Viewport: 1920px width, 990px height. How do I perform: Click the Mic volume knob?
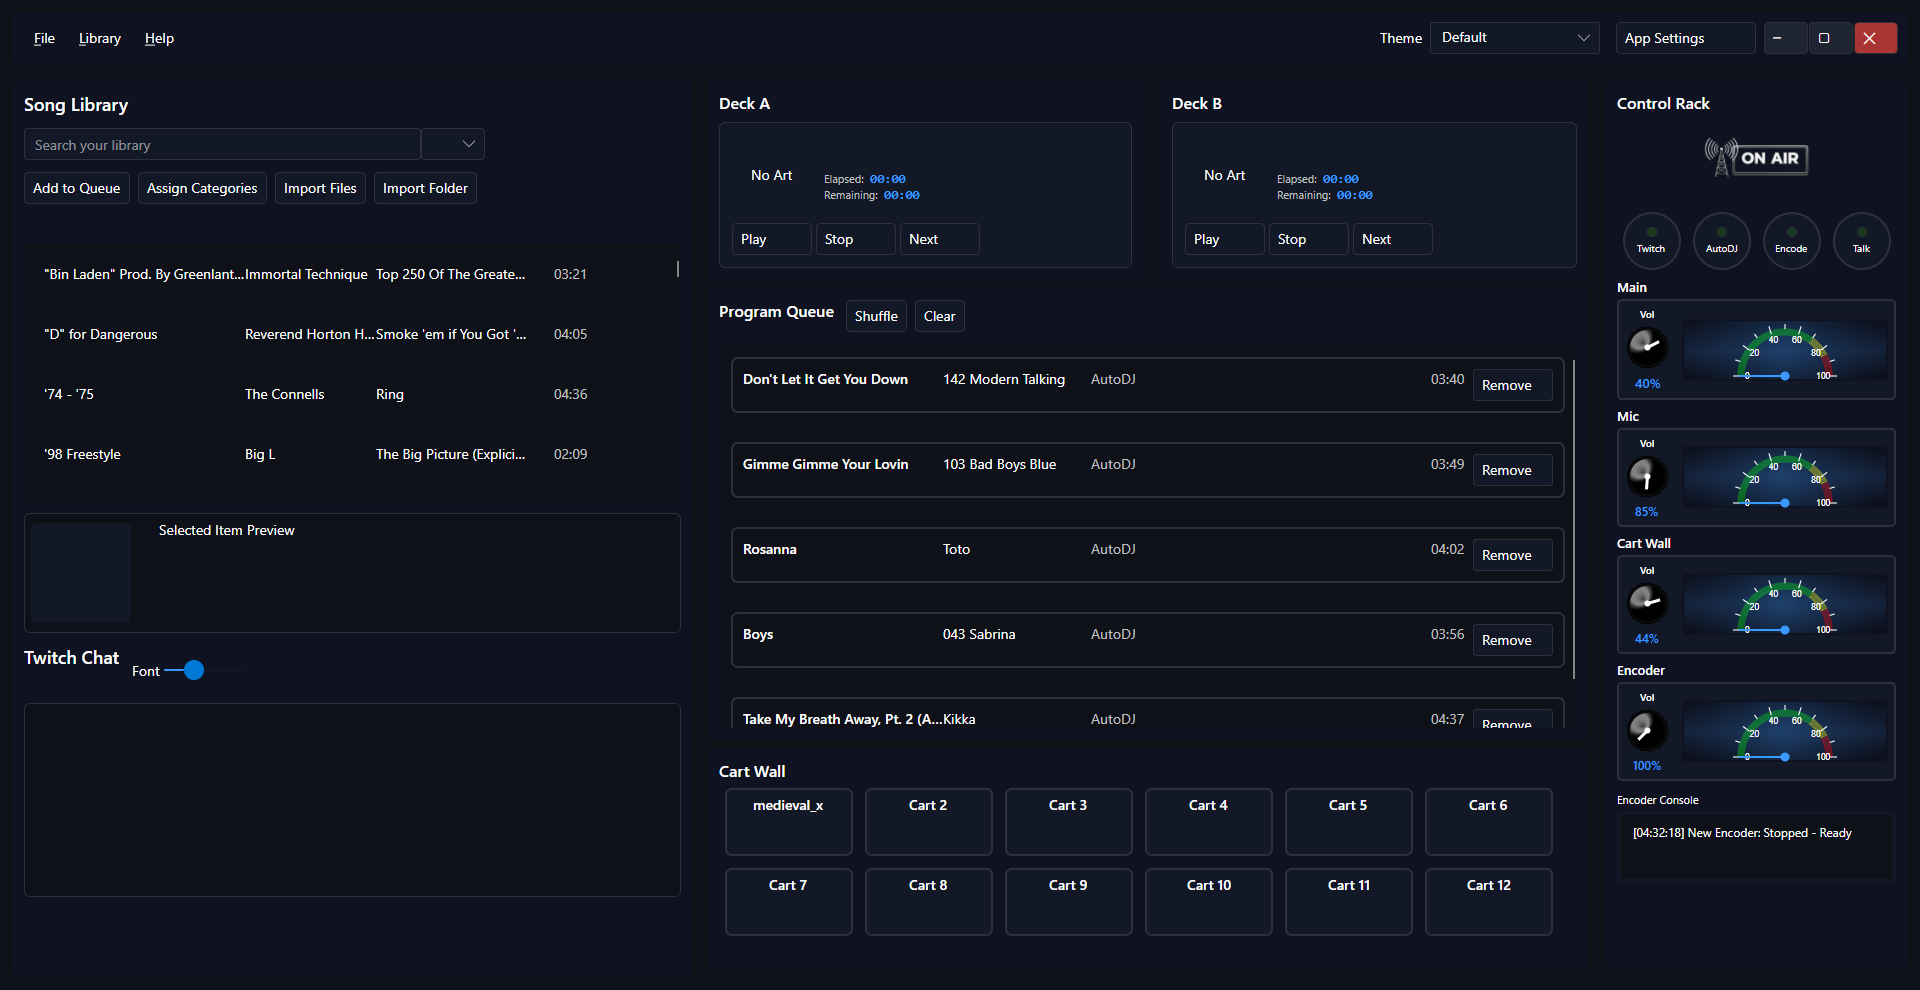click(1647, 476)
